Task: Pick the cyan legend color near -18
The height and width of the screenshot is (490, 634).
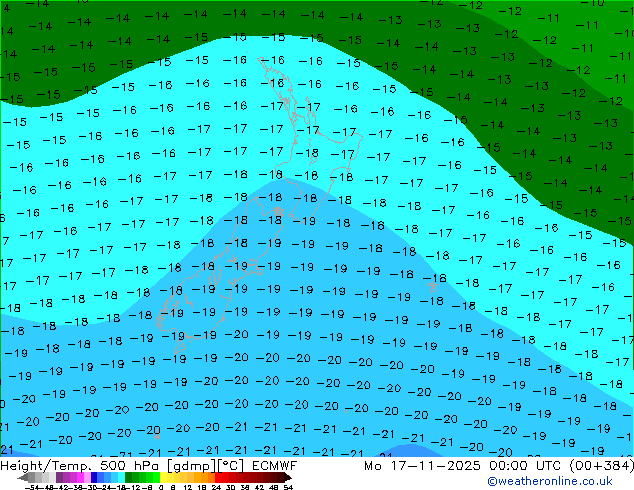Action: (121, 477)
